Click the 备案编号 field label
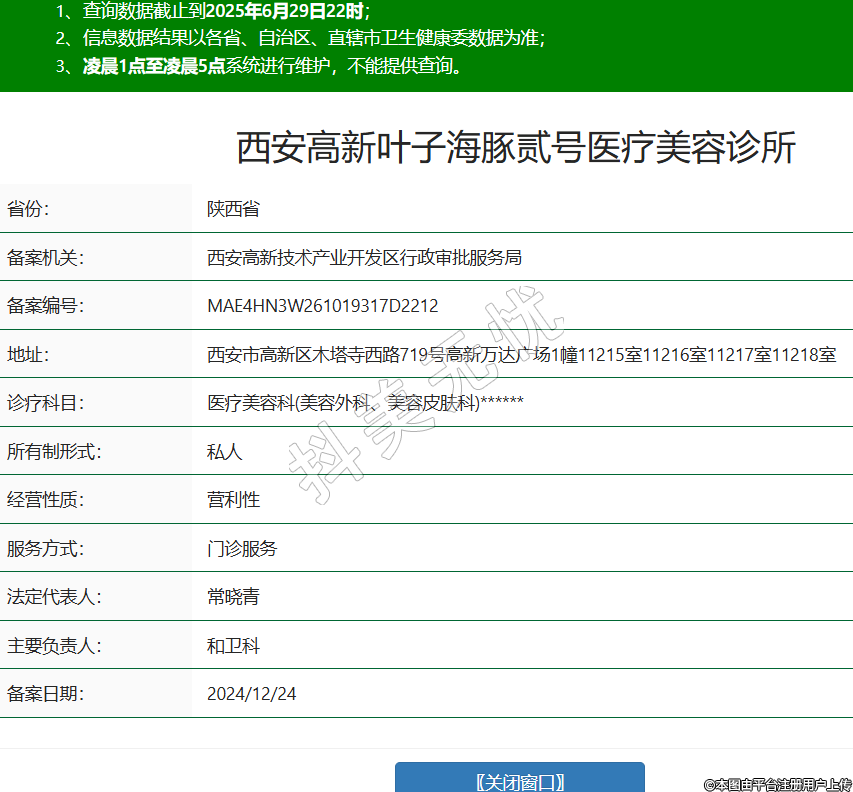This screenshot has width=853, height=792. pyautogui.click(x=46, y=306)
